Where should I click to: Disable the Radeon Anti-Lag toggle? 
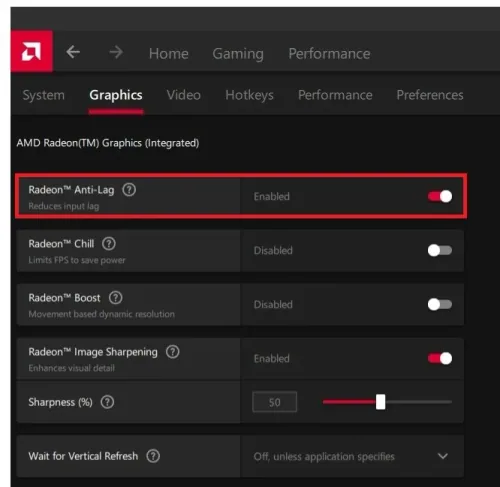coord(440,196)
